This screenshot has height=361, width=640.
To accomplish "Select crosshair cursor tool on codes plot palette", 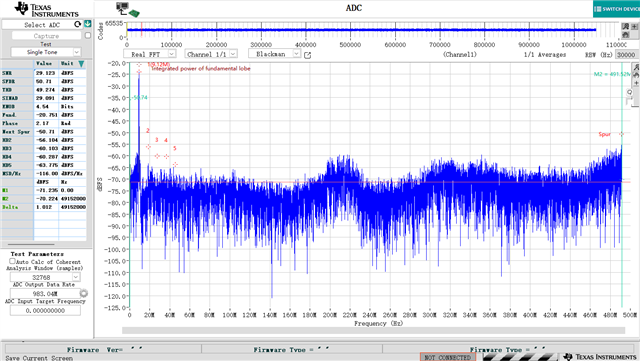I will point(634,27).
